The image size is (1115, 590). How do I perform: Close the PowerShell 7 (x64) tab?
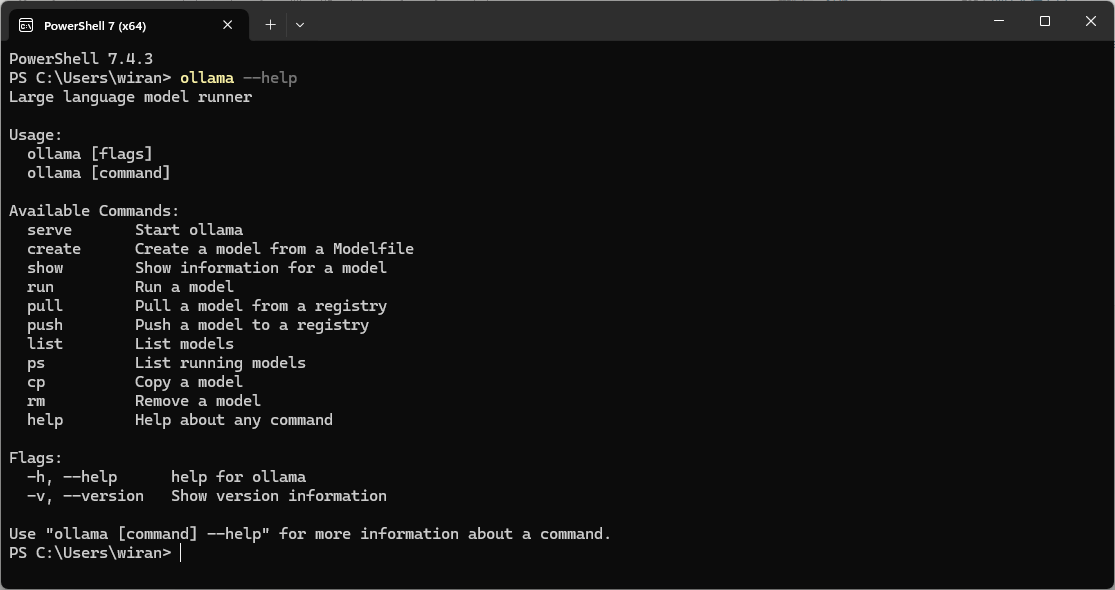pyautogui.click(x=228, y=25)
